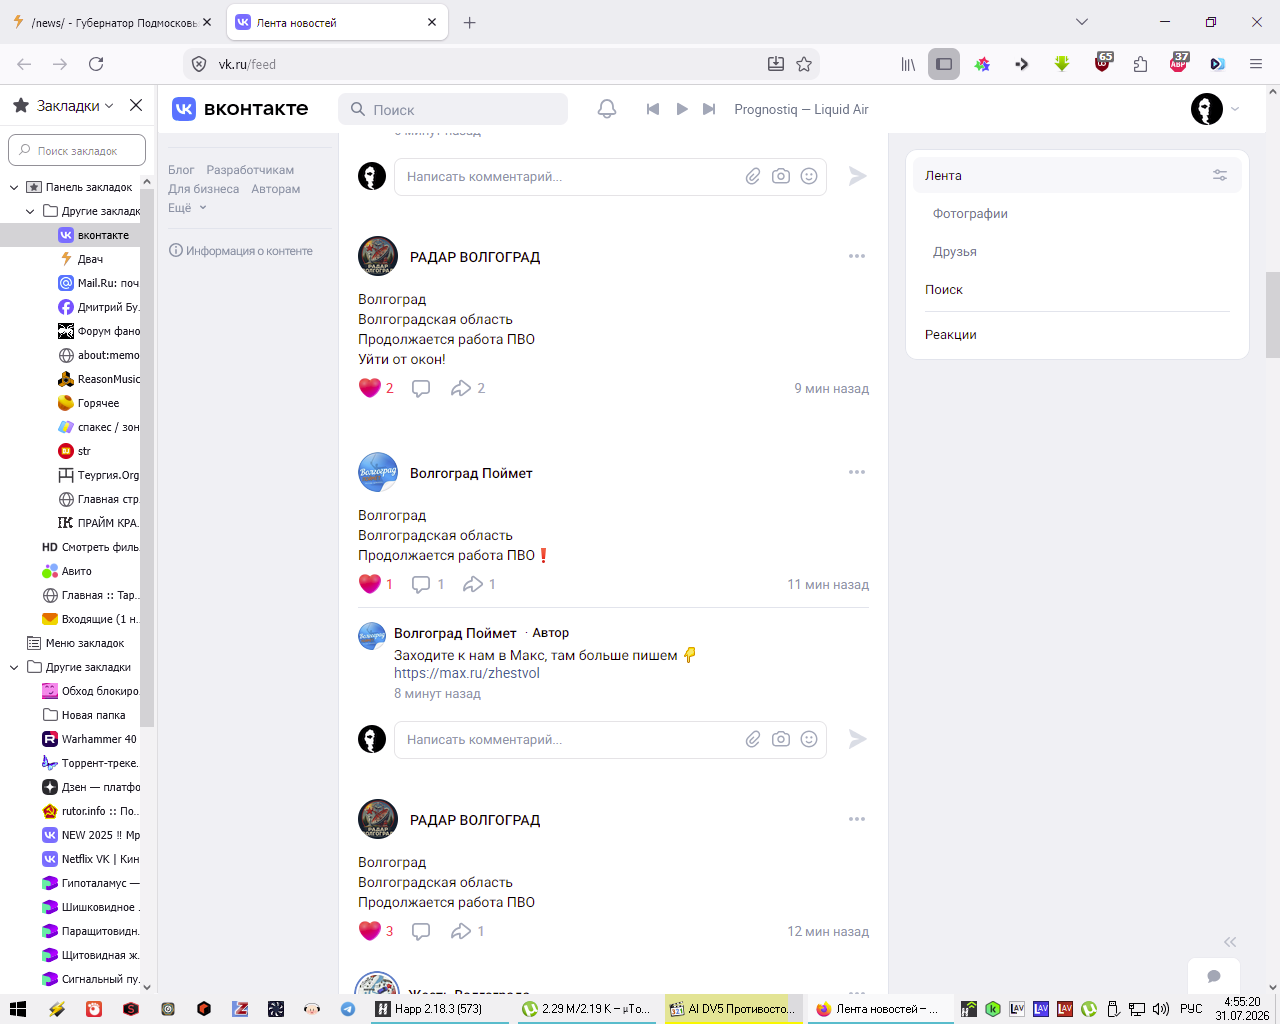Viewport: 1280px width, 1024px height.
Task: Click the РУС keyboard language indicator
Action: coord(1191,1009)
